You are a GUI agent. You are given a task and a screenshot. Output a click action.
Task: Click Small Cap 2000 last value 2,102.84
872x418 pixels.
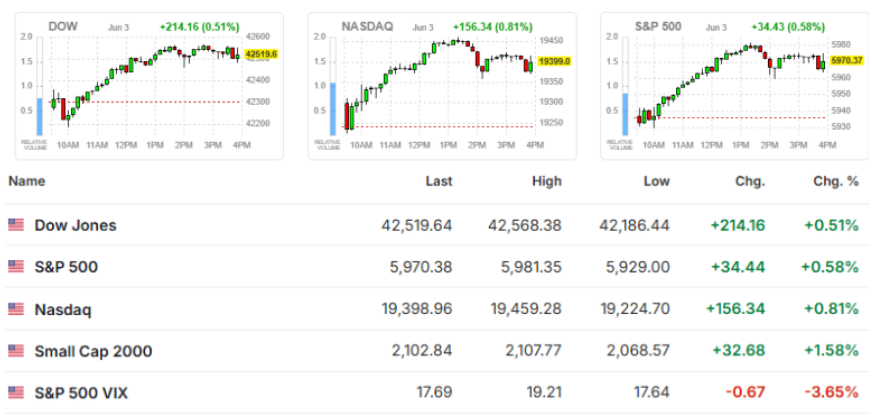point(422,351)
